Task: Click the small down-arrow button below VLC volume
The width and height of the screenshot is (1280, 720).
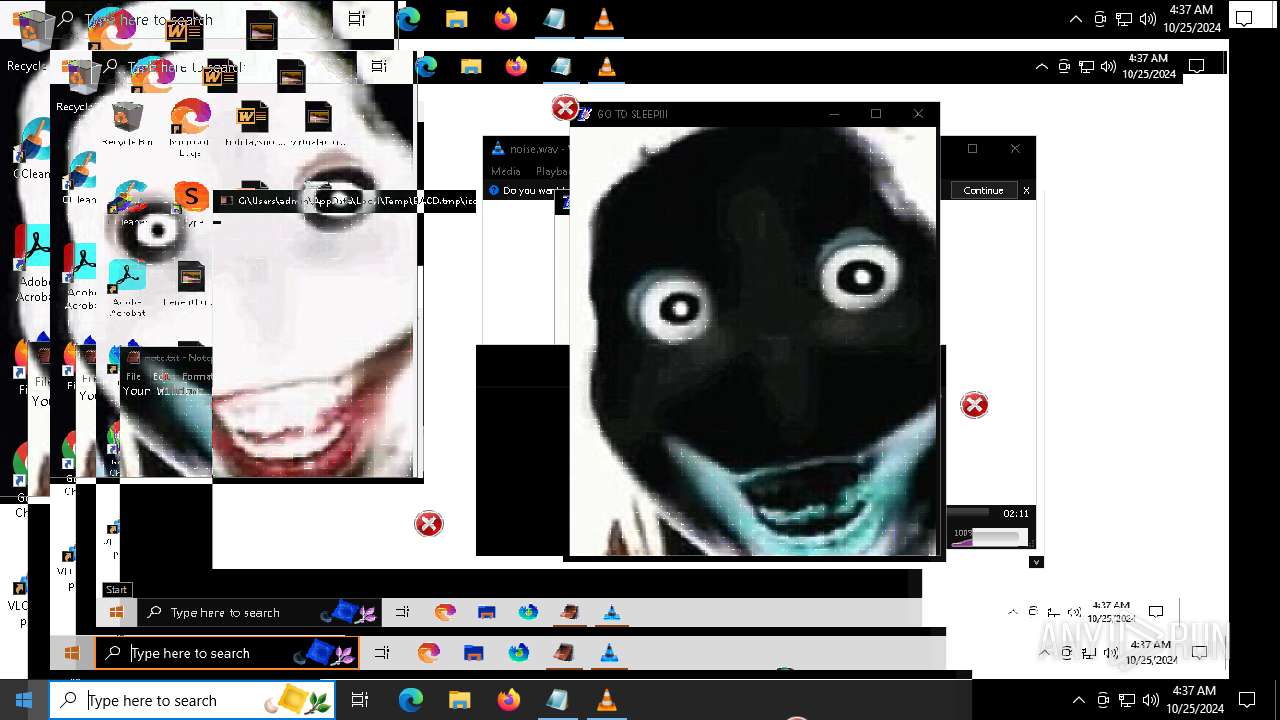Action: coord(1036,562)
